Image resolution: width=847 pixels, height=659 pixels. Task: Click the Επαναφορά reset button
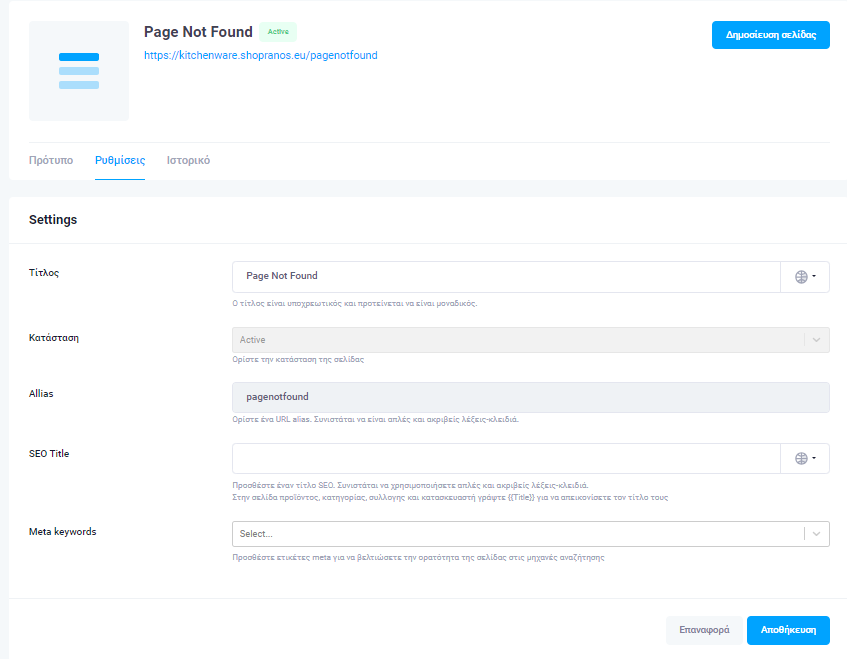pyautogui.click(x=702, y=630)
